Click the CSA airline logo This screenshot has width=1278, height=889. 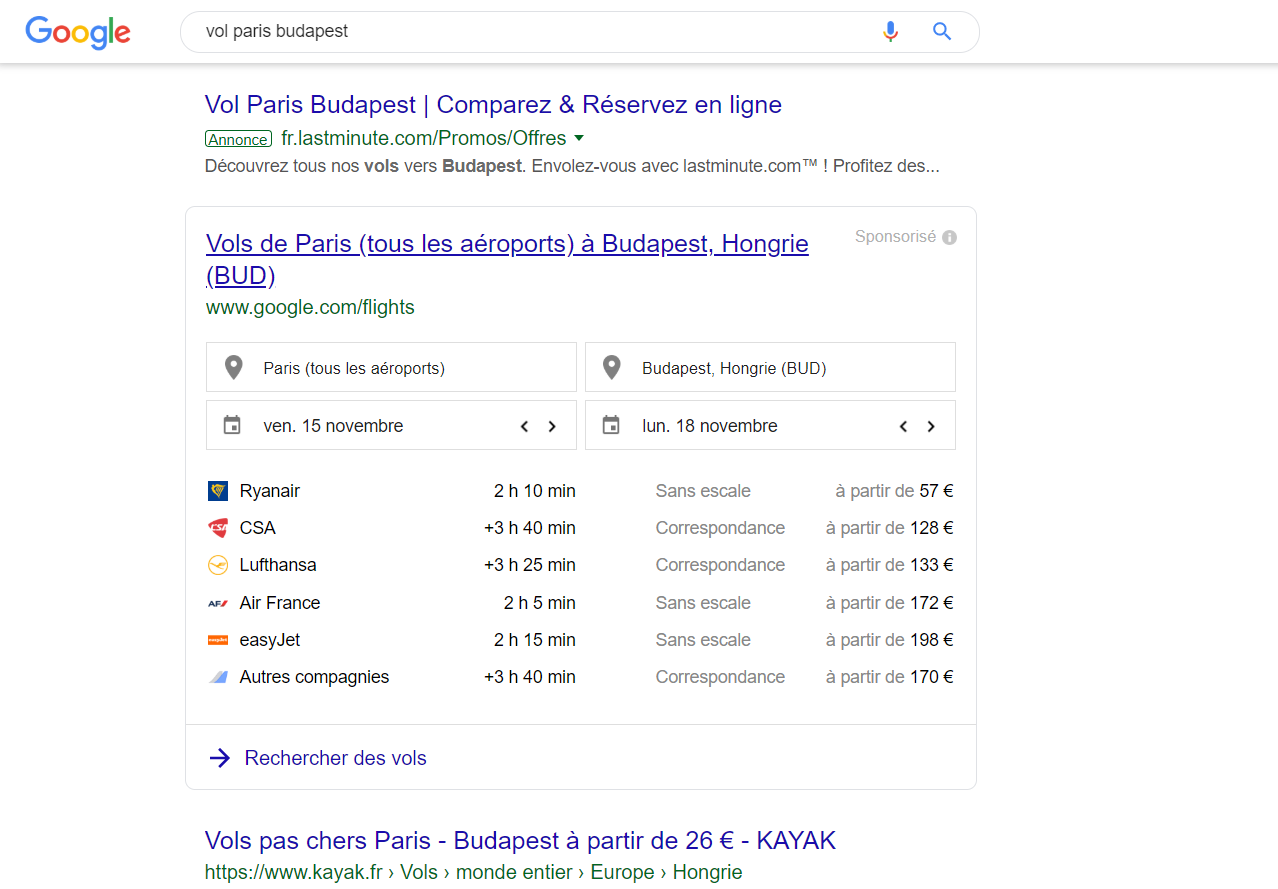(x=218, y=528)
